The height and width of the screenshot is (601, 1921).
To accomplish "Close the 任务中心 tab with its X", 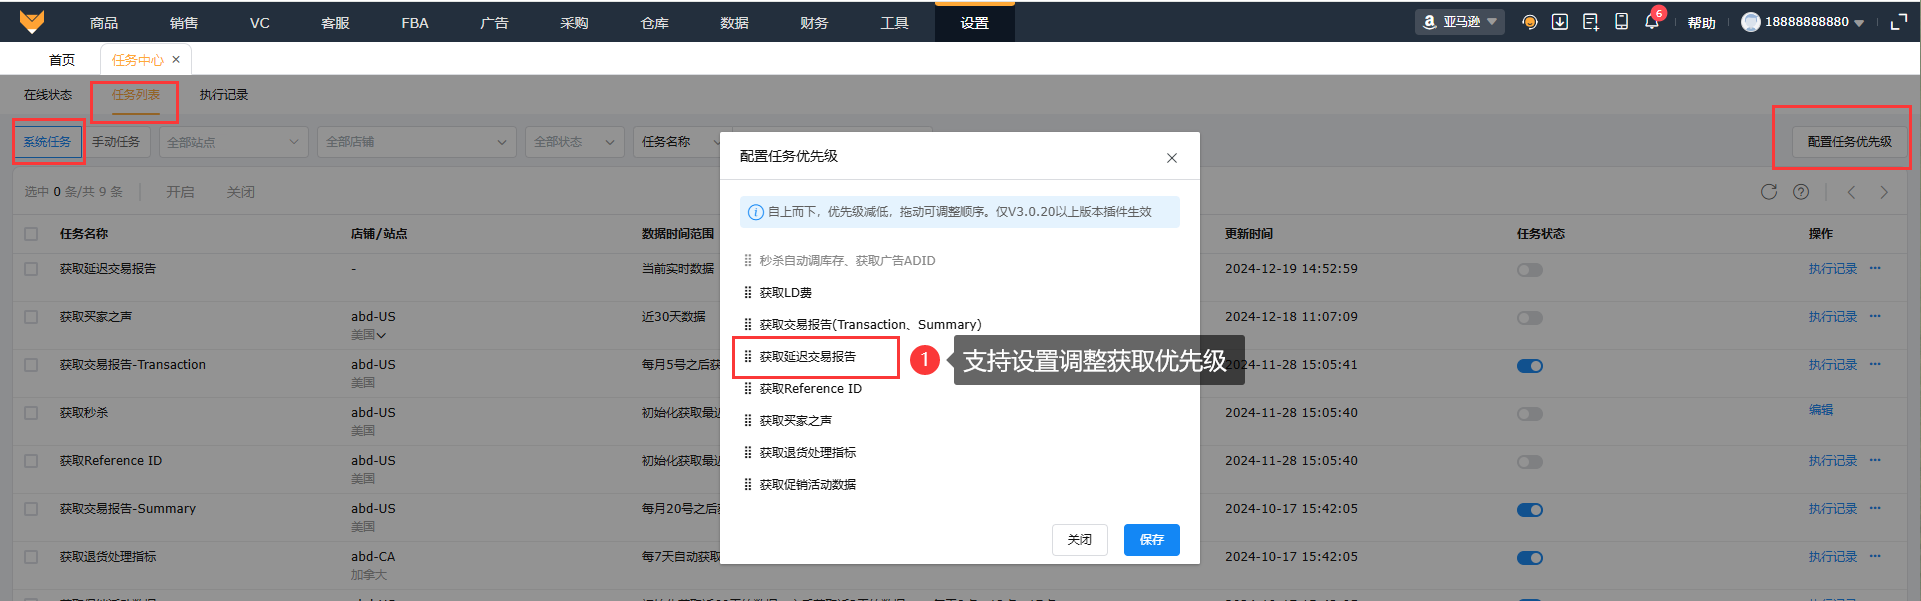I will click(x=176, y=59).
